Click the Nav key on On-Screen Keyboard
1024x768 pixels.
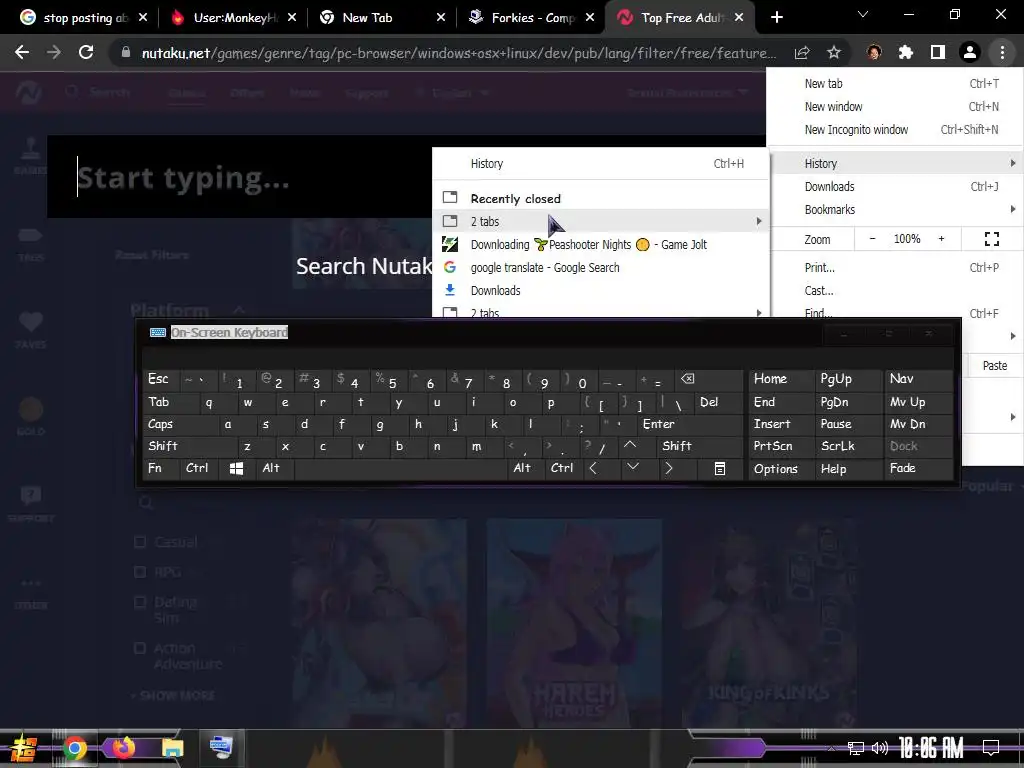point(917,379)
